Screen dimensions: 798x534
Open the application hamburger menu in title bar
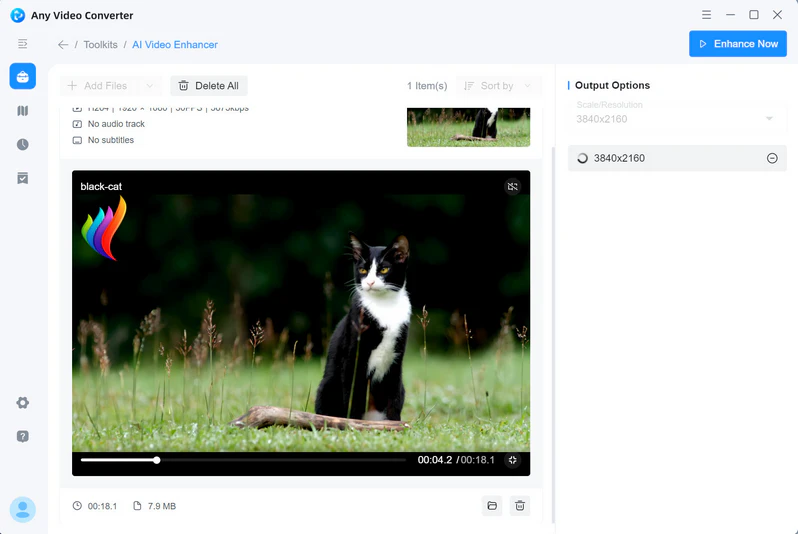coord(706,15)
